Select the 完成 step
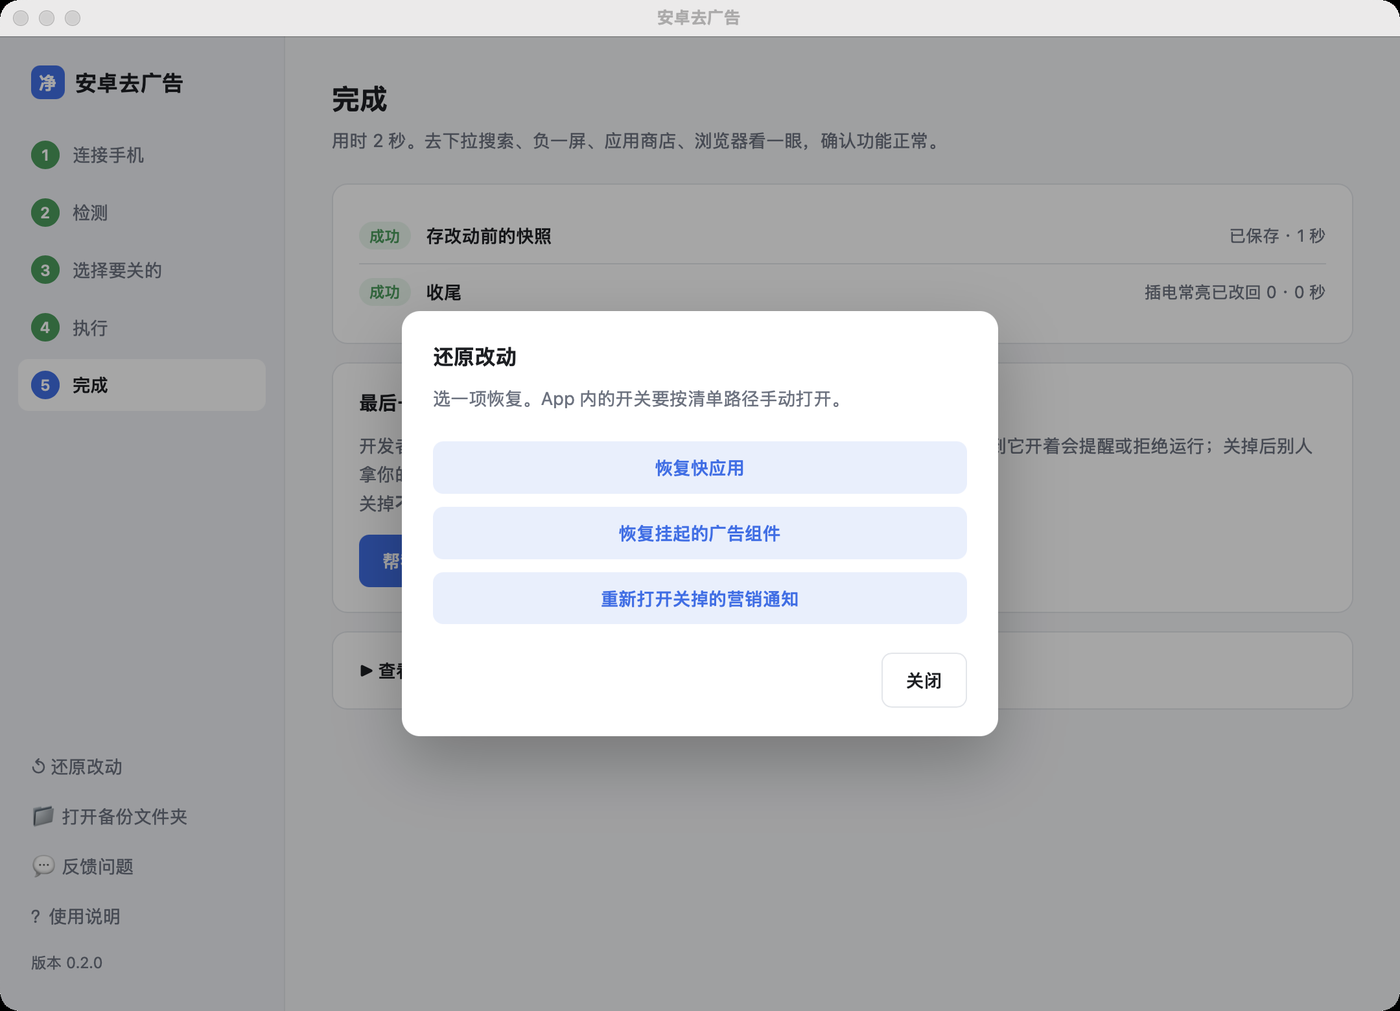 [142, 385]
